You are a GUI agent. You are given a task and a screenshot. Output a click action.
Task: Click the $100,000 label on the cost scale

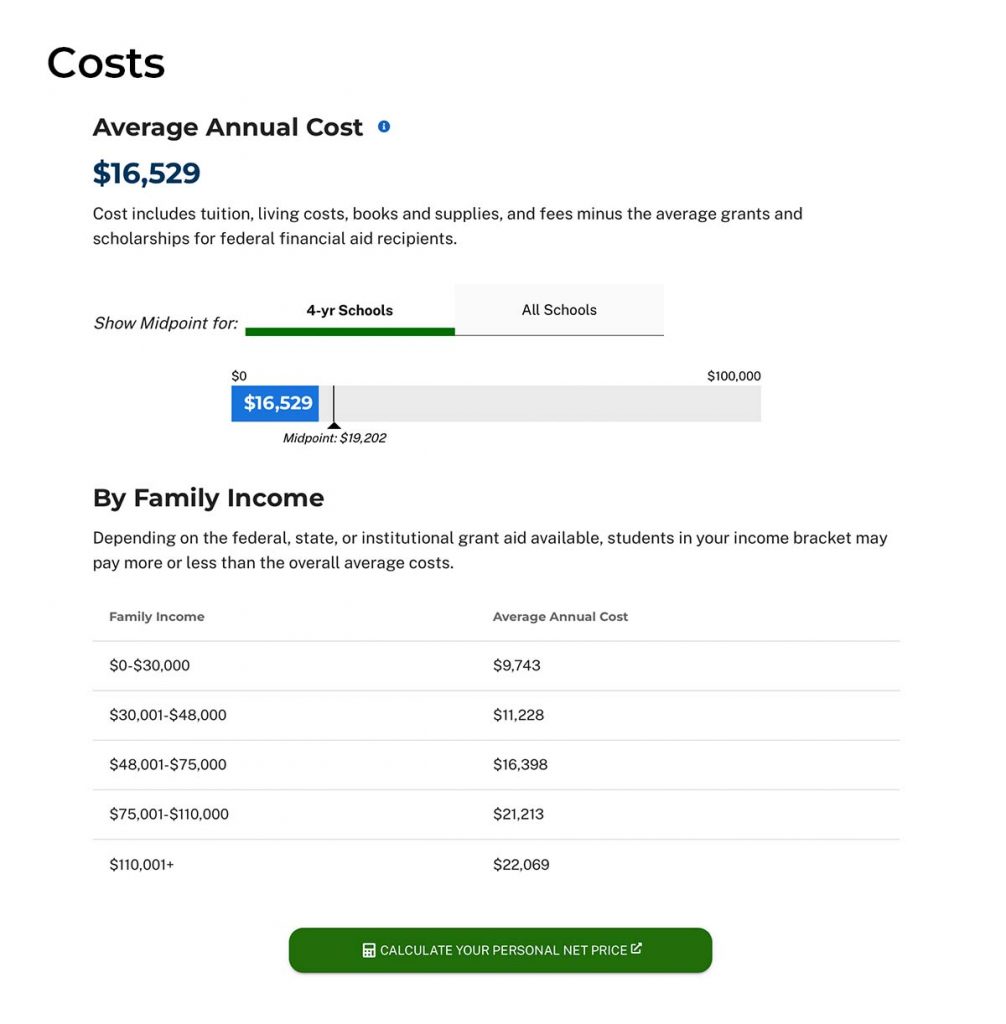pyautogui.click(x=733, y=376)
